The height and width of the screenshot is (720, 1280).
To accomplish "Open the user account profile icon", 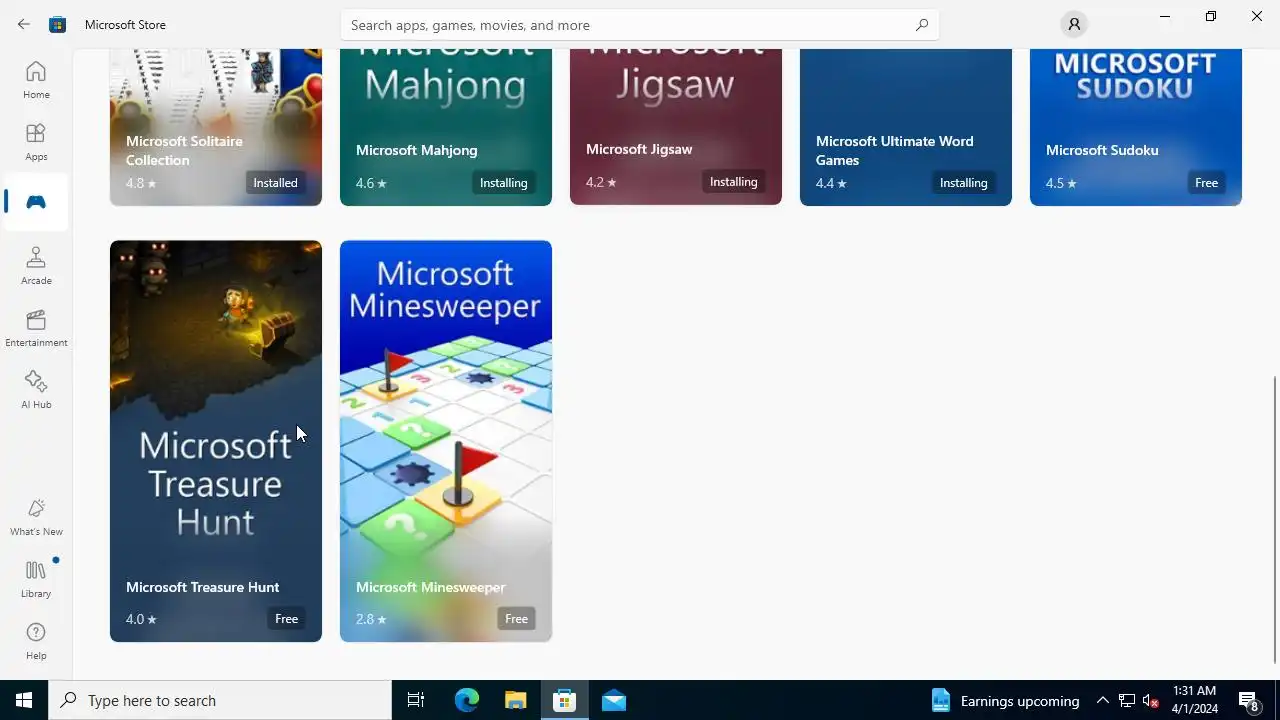I will (1074, 24).
